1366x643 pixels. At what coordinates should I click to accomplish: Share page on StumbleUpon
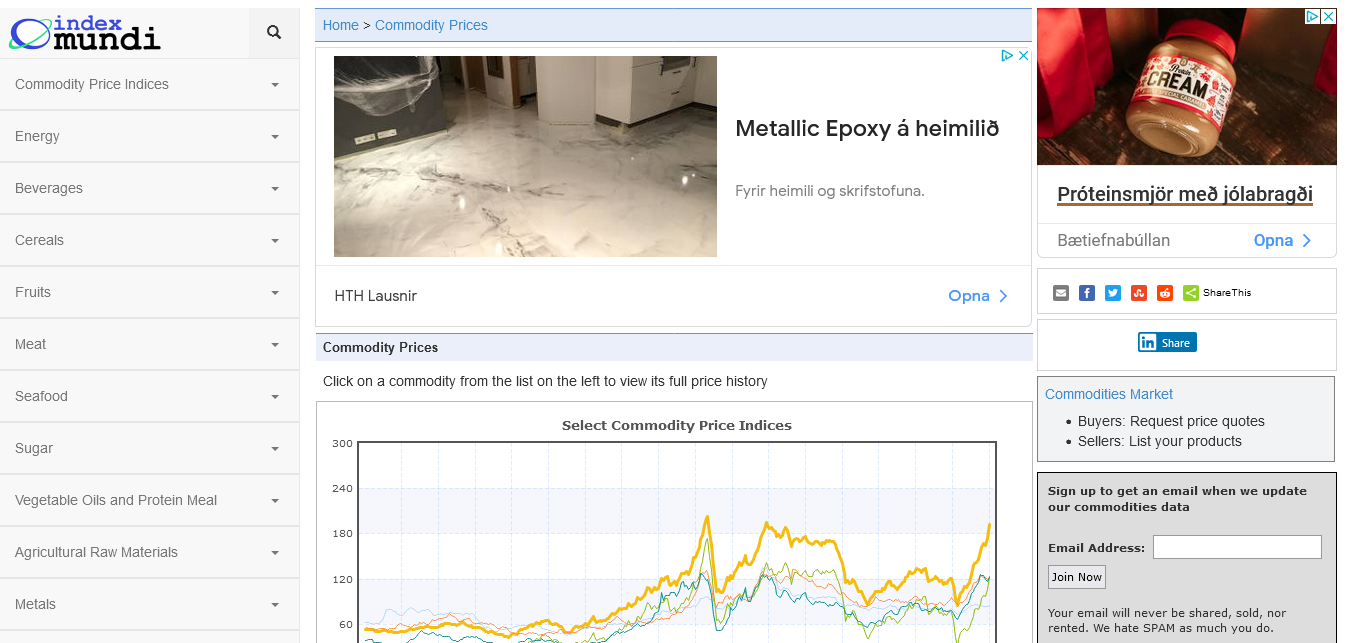[1139, 293]
